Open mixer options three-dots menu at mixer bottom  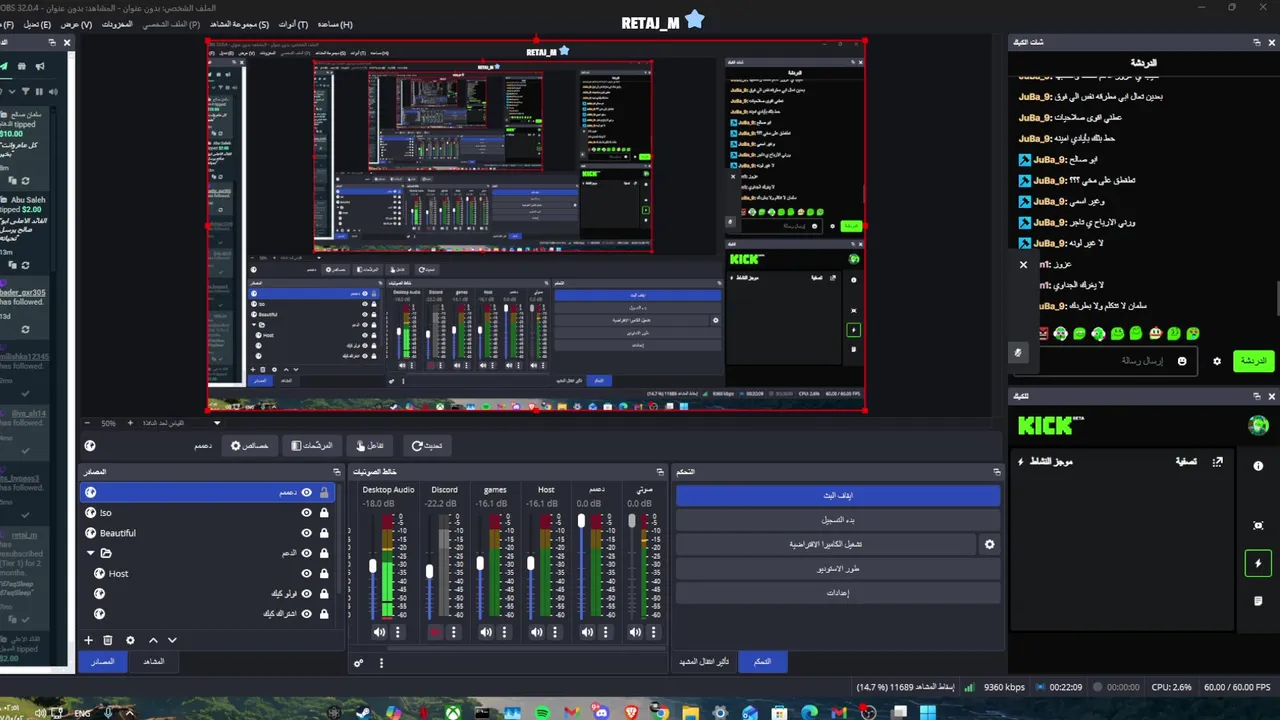point(381,662)
